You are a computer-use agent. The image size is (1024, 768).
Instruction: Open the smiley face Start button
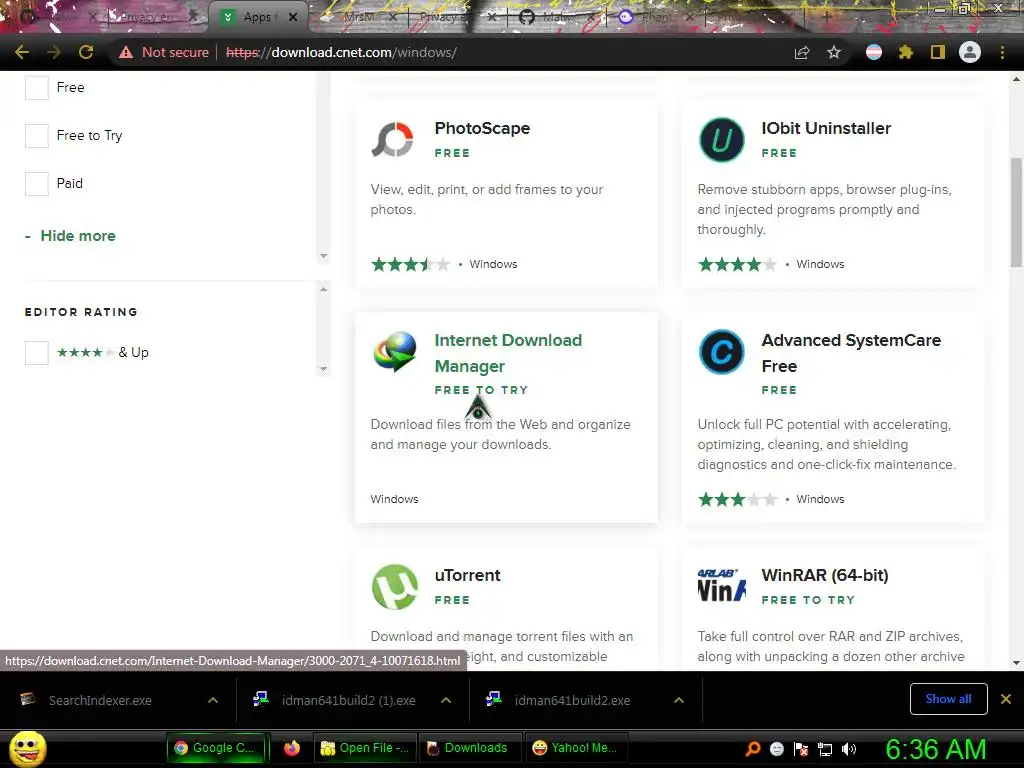pos(27,748)
